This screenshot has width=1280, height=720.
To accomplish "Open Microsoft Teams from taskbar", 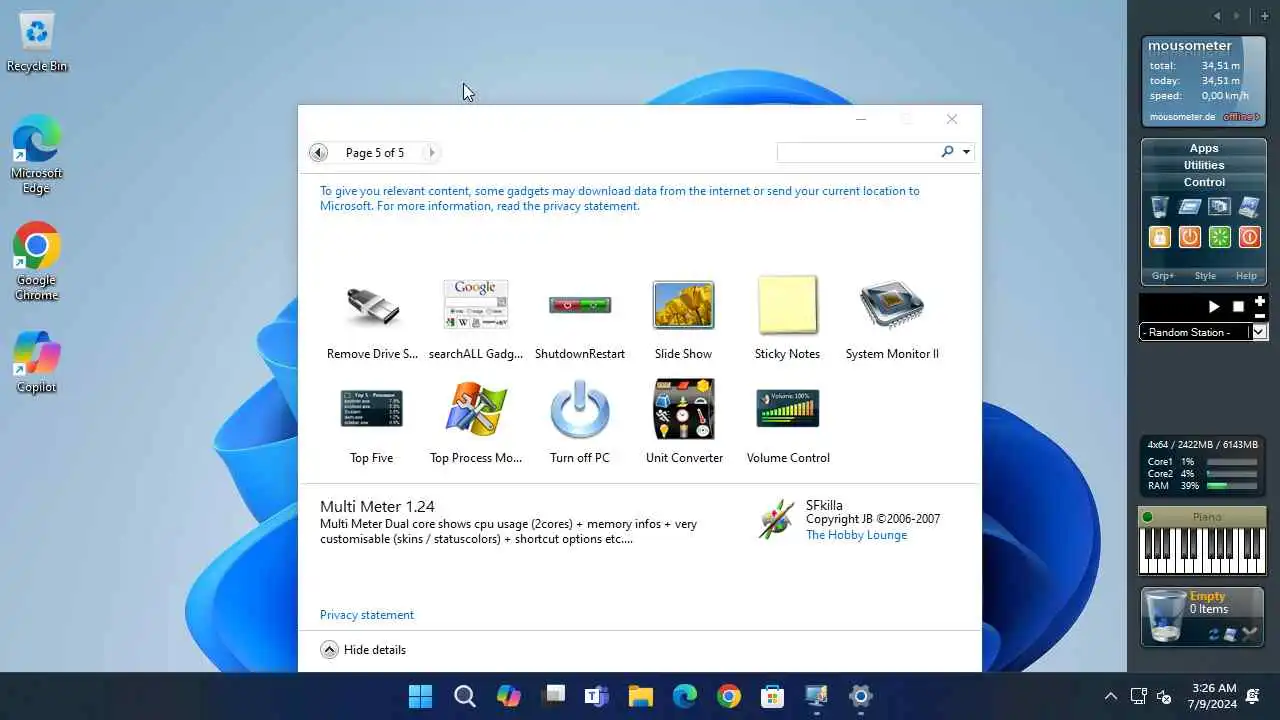I will pyautogui.click(x=597, y=696).
